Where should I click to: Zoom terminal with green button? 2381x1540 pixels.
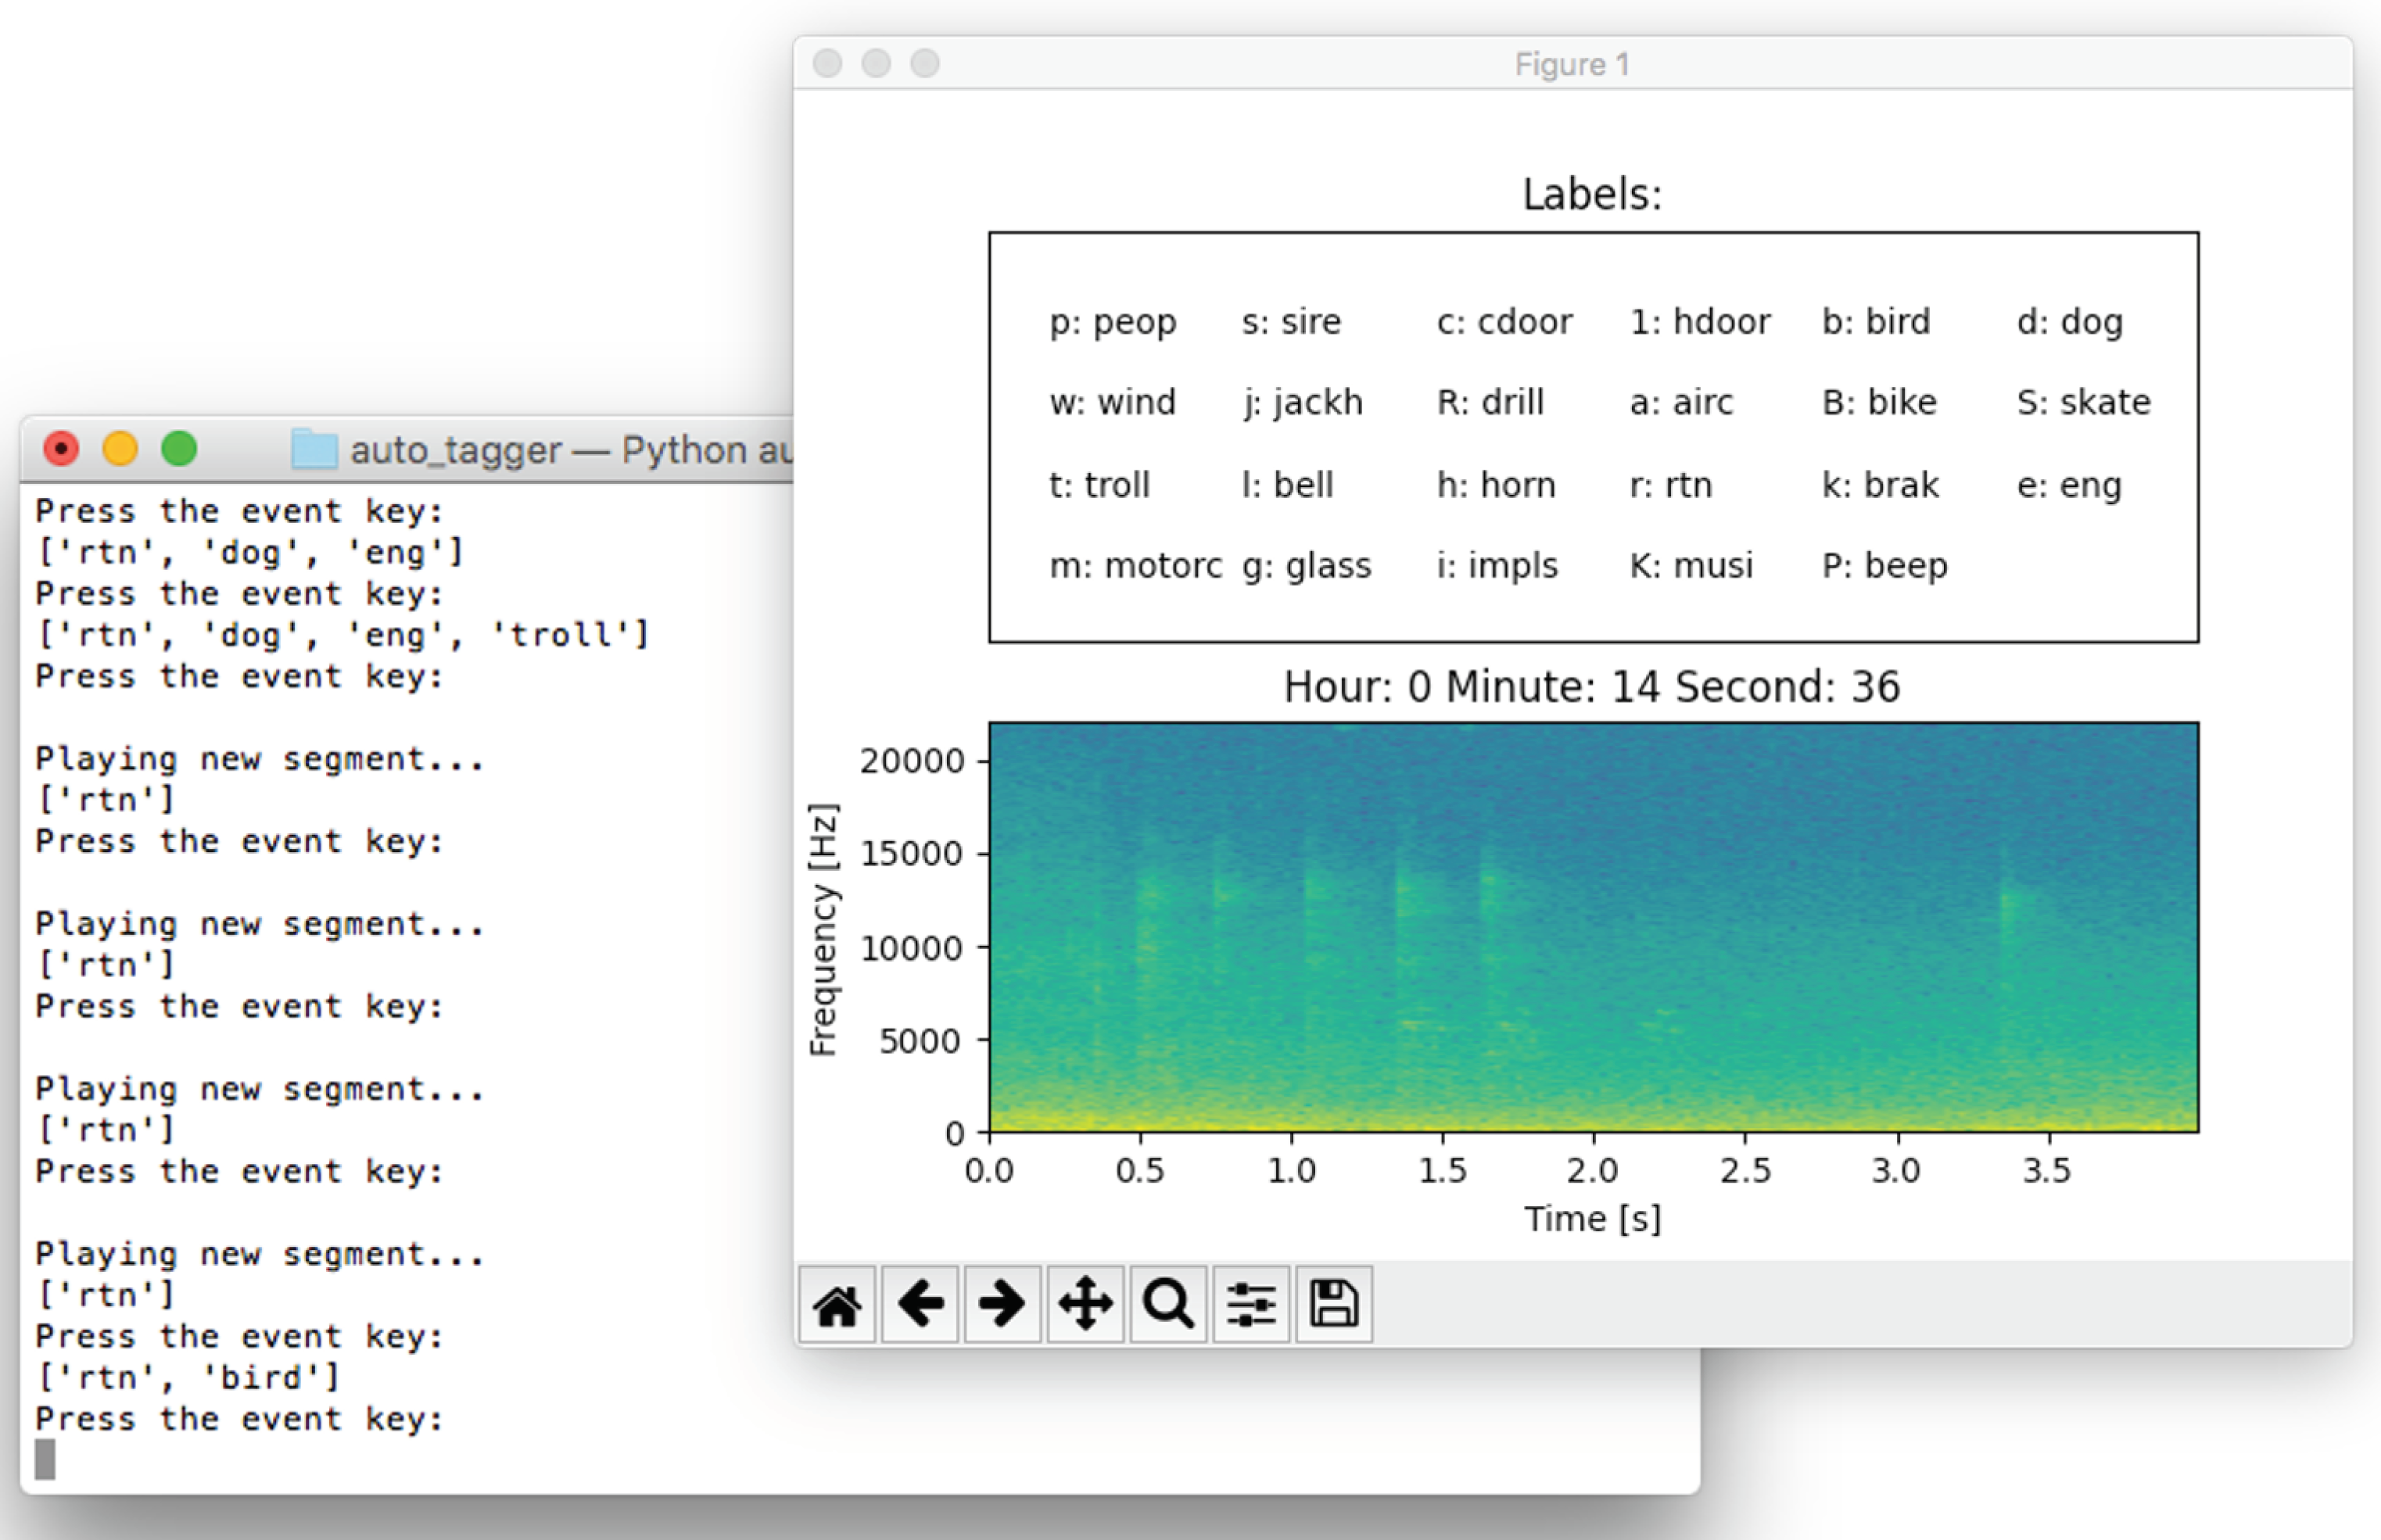(179, 449)
